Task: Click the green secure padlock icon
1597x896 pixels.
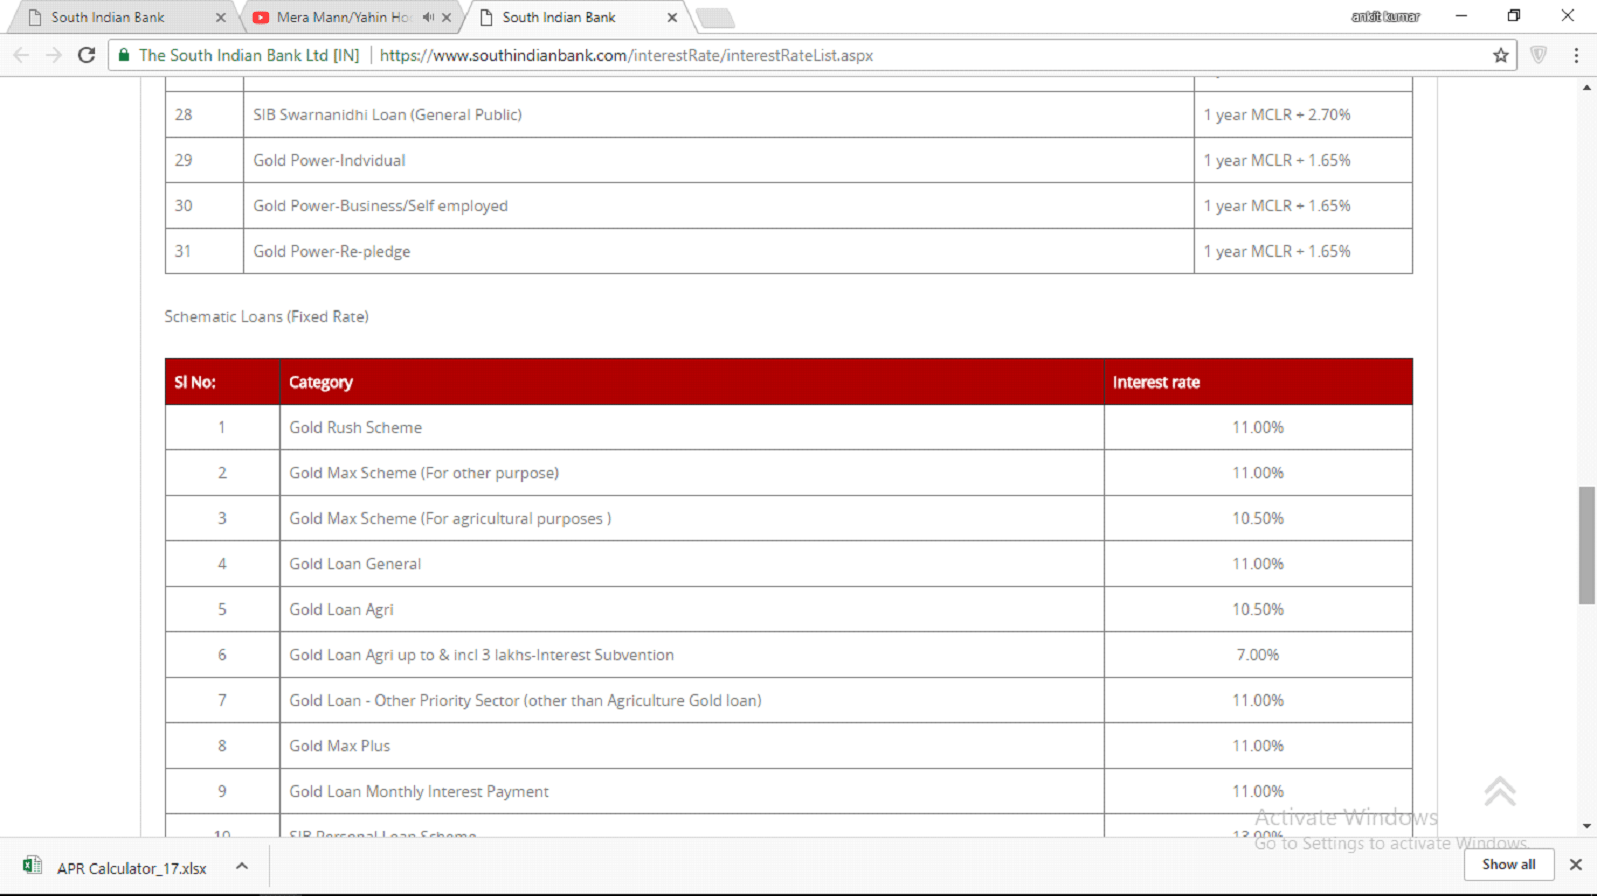Action: click(x=124, y=55)
